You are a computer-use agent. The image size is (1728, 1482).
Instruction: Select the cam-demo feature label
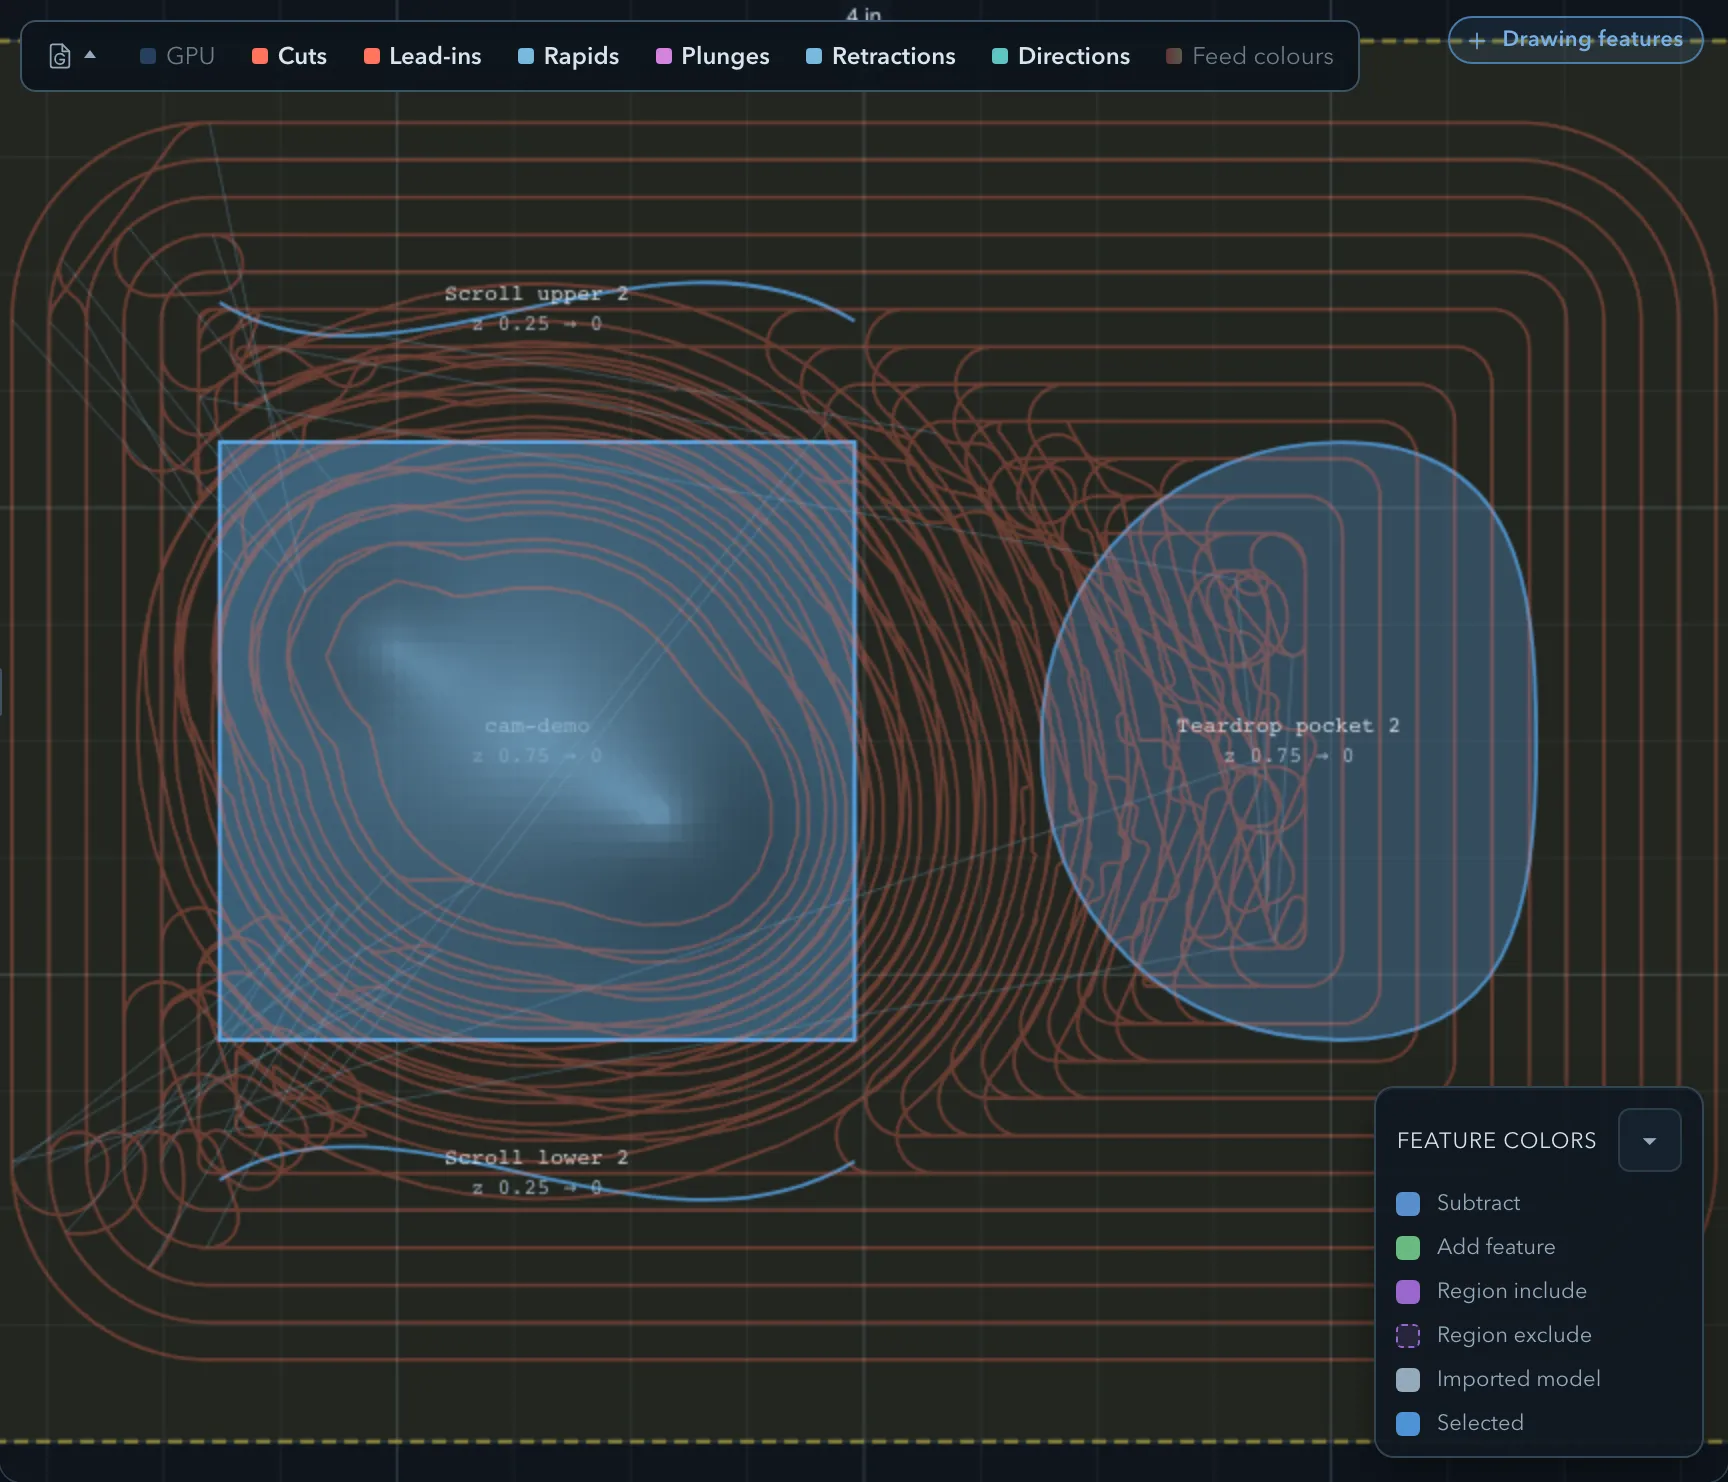pos(537,726)
